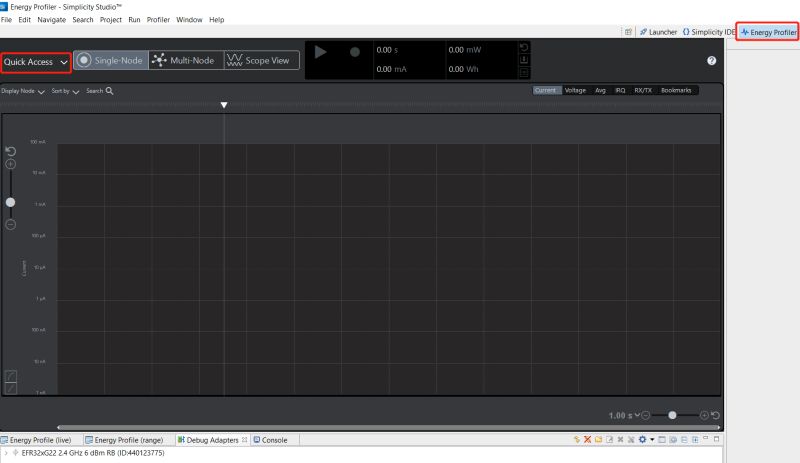Click the time zoom slider handle
The image size is (800, 463).
[672, 416]
